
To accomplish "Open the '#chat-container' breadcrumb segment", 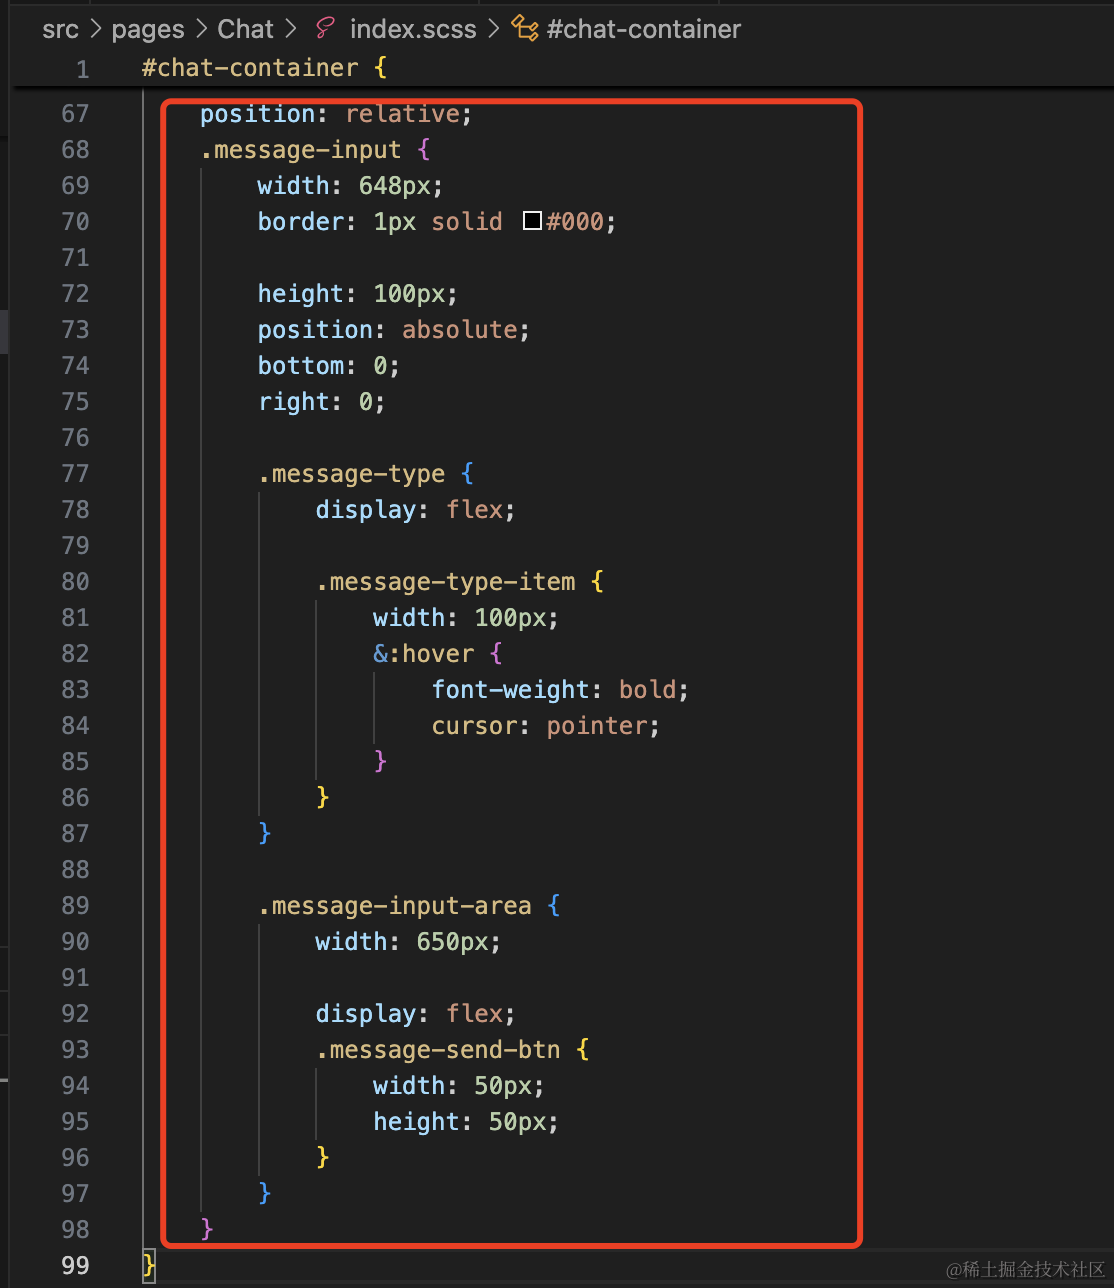I will [x=644, y=29].
